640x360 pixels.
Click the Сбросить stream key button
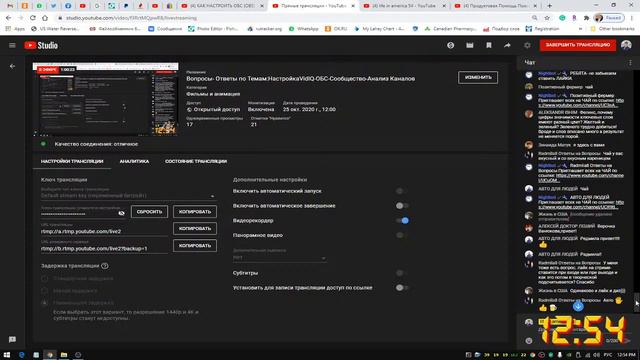[x=149, y=211]
